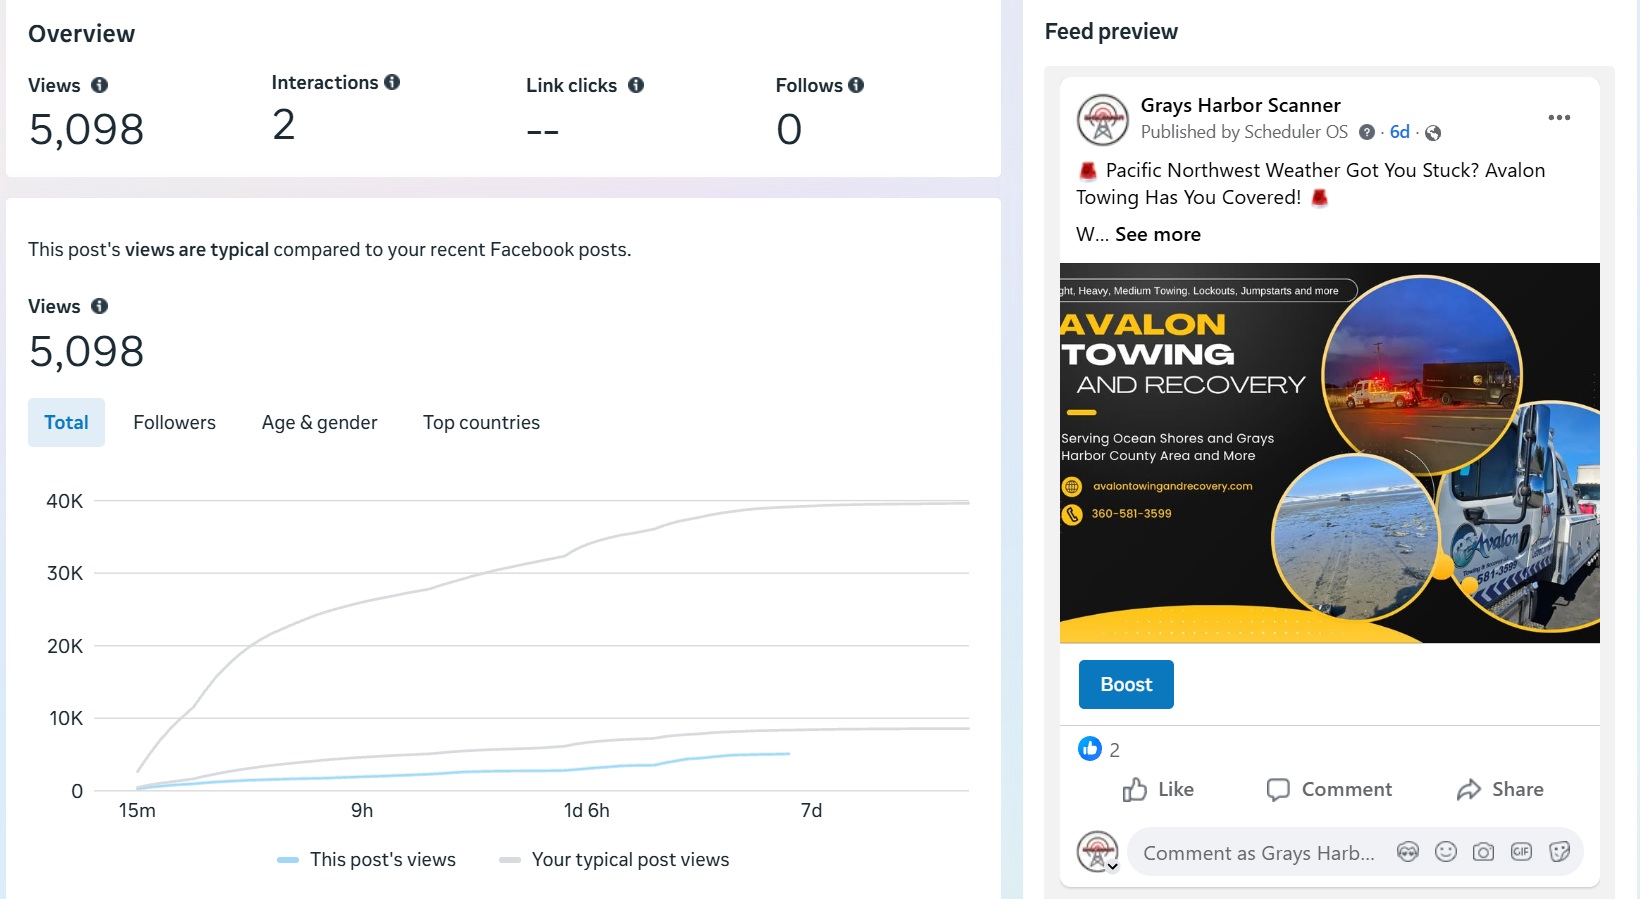Screen dimensions: 1640x899
Task: Click the GIF icon in comment box
Action: click(x=1521, y=852)
